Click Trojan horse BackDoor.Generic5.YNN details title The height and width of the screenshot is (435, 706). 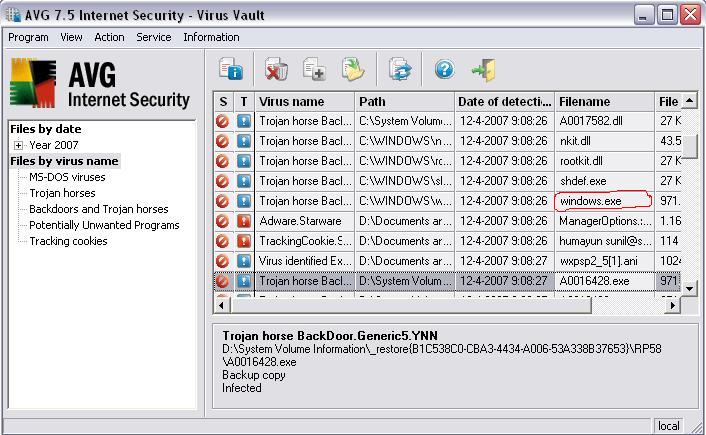tap(330, 336)
